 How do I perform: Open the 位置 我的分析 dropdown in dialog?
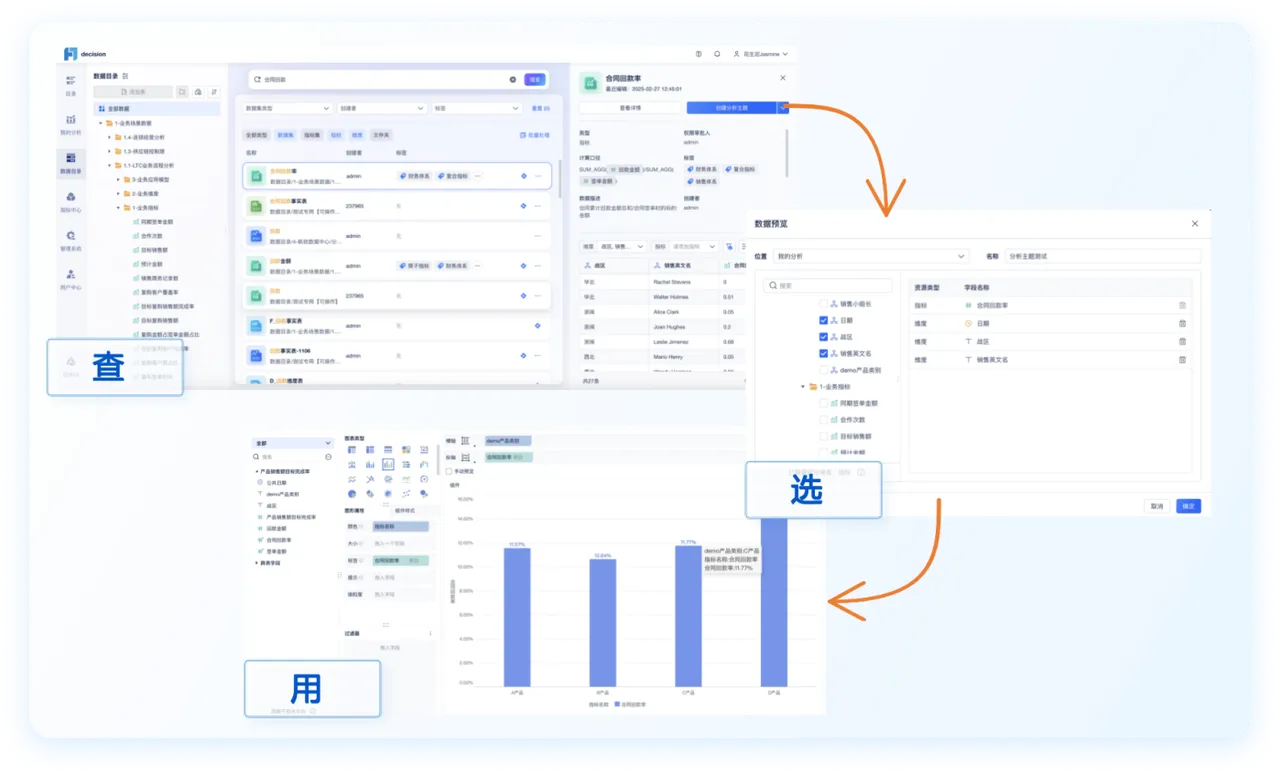871,256
